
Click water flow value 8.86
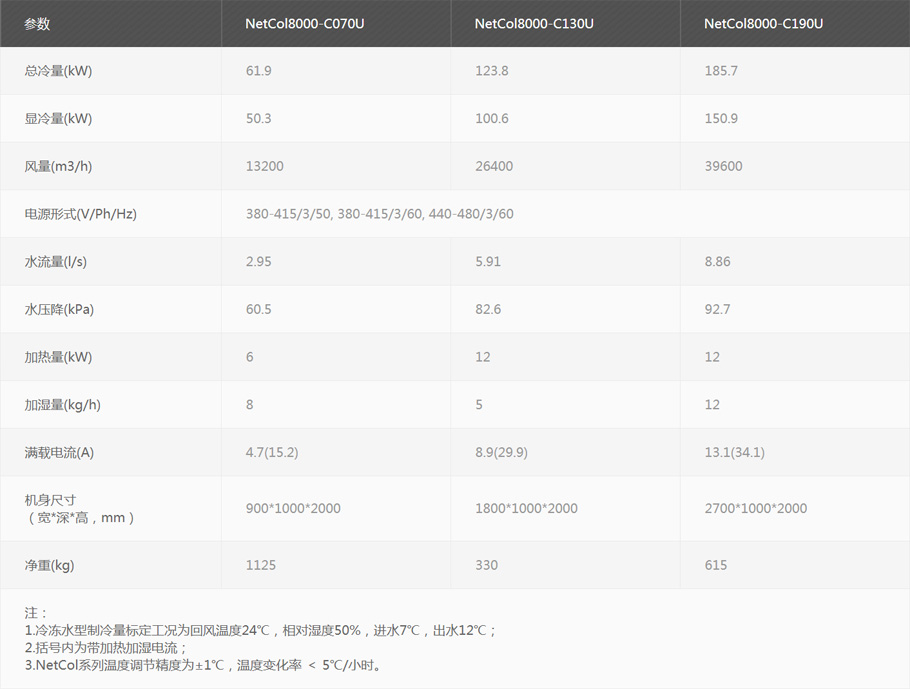pos(717,261)
